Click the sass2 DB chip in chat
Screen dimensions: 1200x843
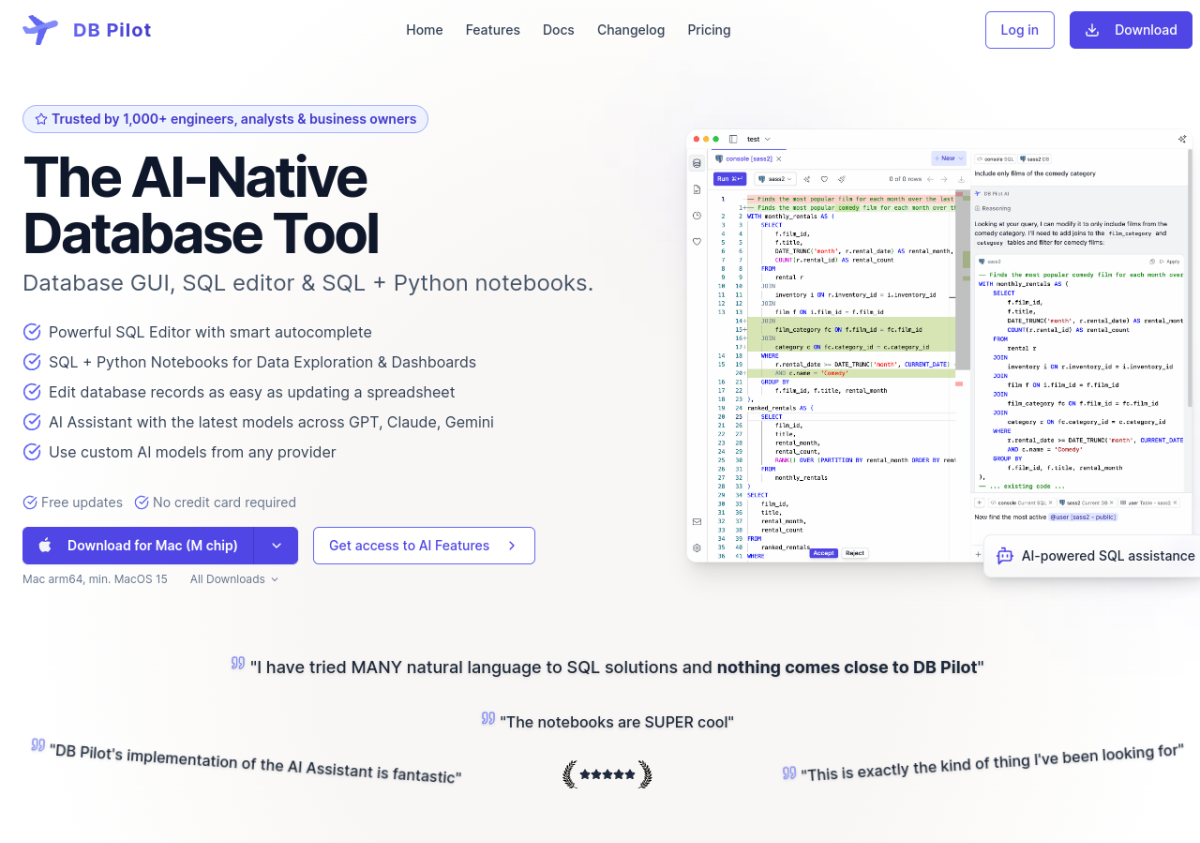coord(1035,159)
